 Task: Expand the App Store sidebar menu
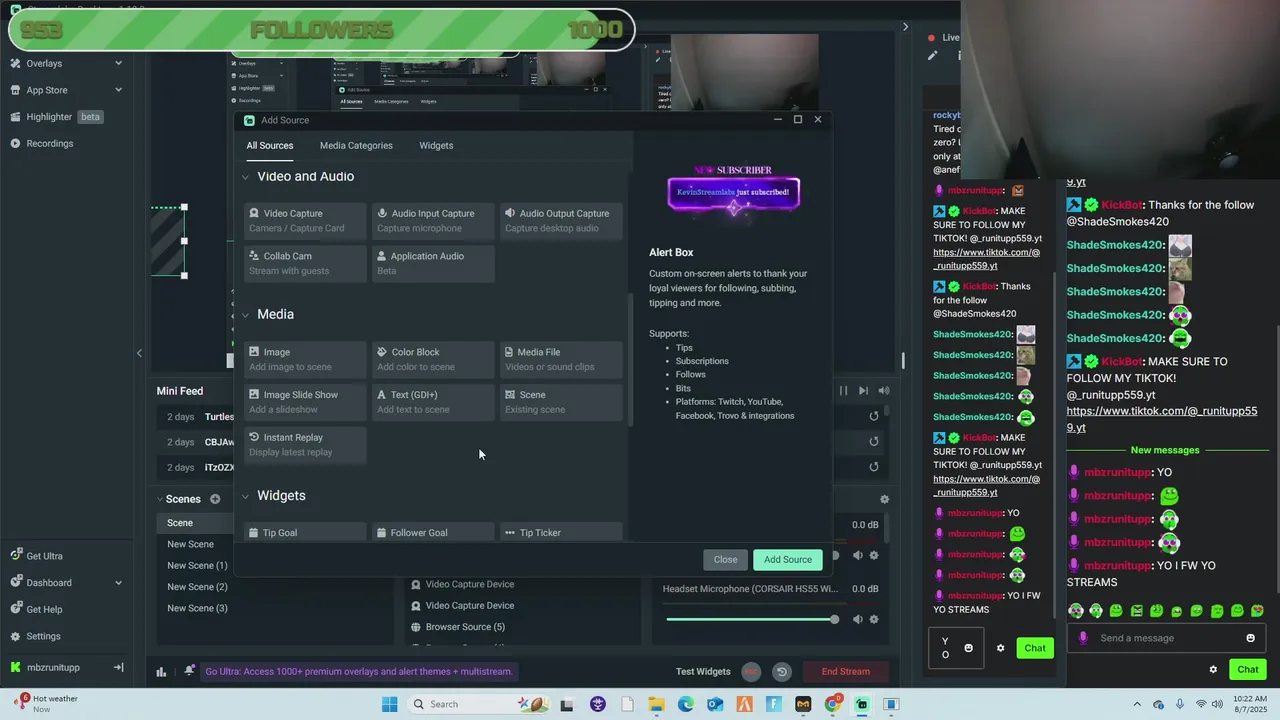pyautogui.click(x=118, y=90)
